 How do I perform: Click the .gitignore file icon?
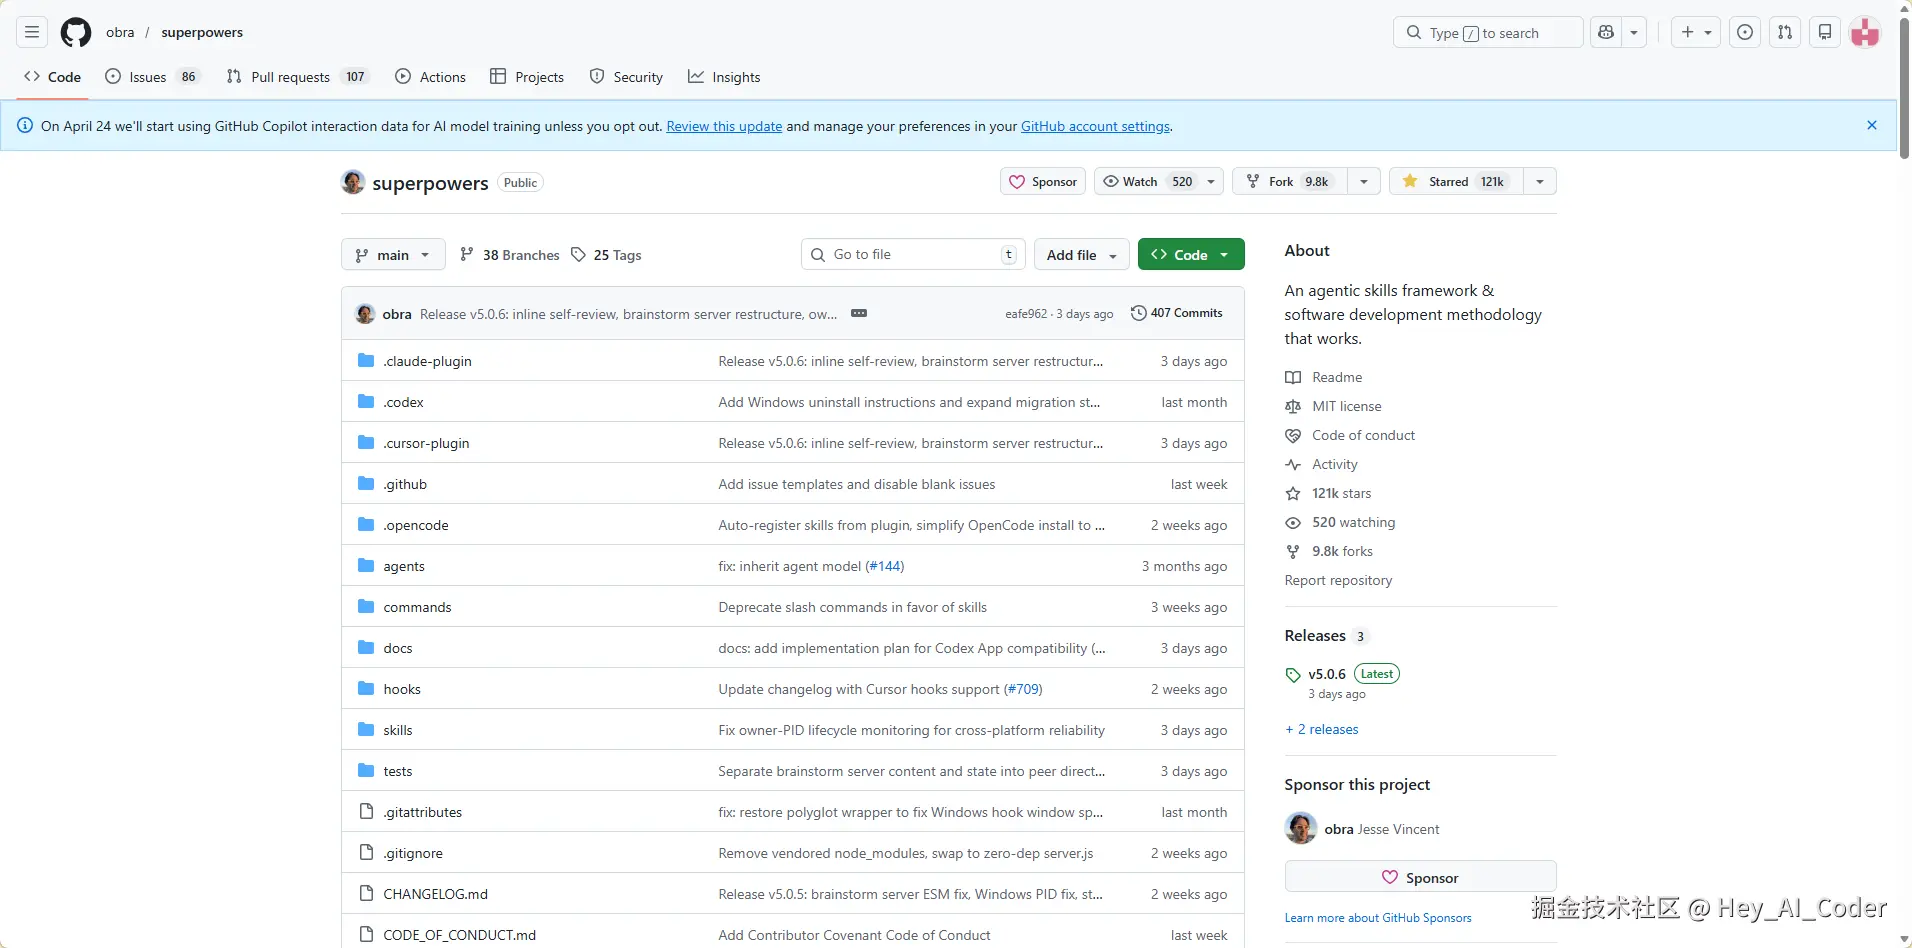[366, 853]
